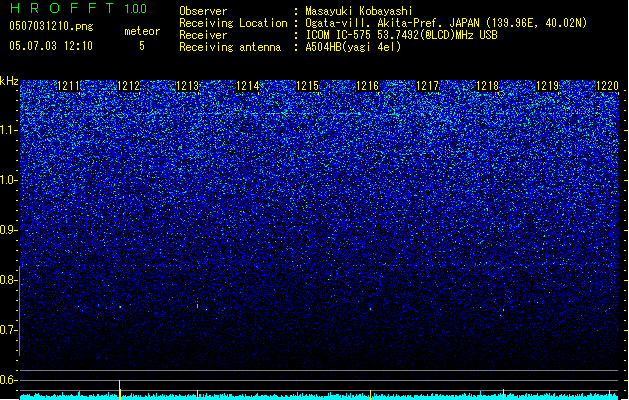Image resolution: width=629 pixels, height=400 pixels.
Task: Click the 1220 time marker
Action: click(x=607, y=86)
